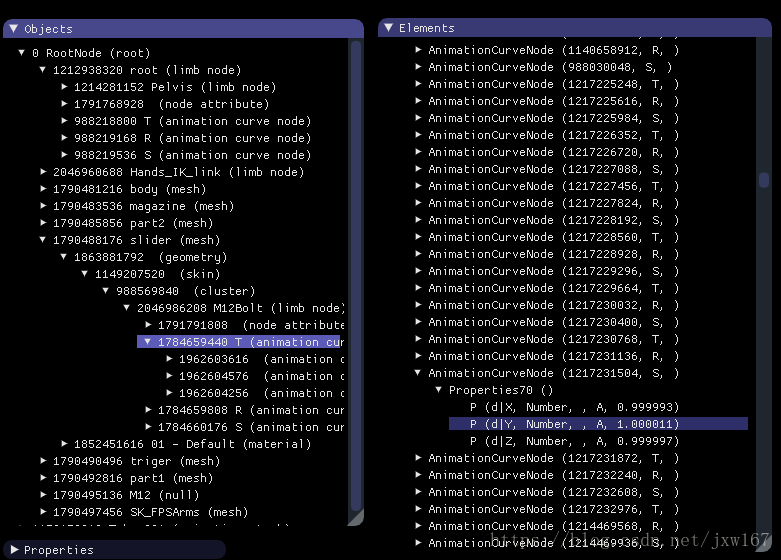Screen dimensions: 781x560
Task: Expand 988219168 R animation curve node
Action: tap(64, 138)
